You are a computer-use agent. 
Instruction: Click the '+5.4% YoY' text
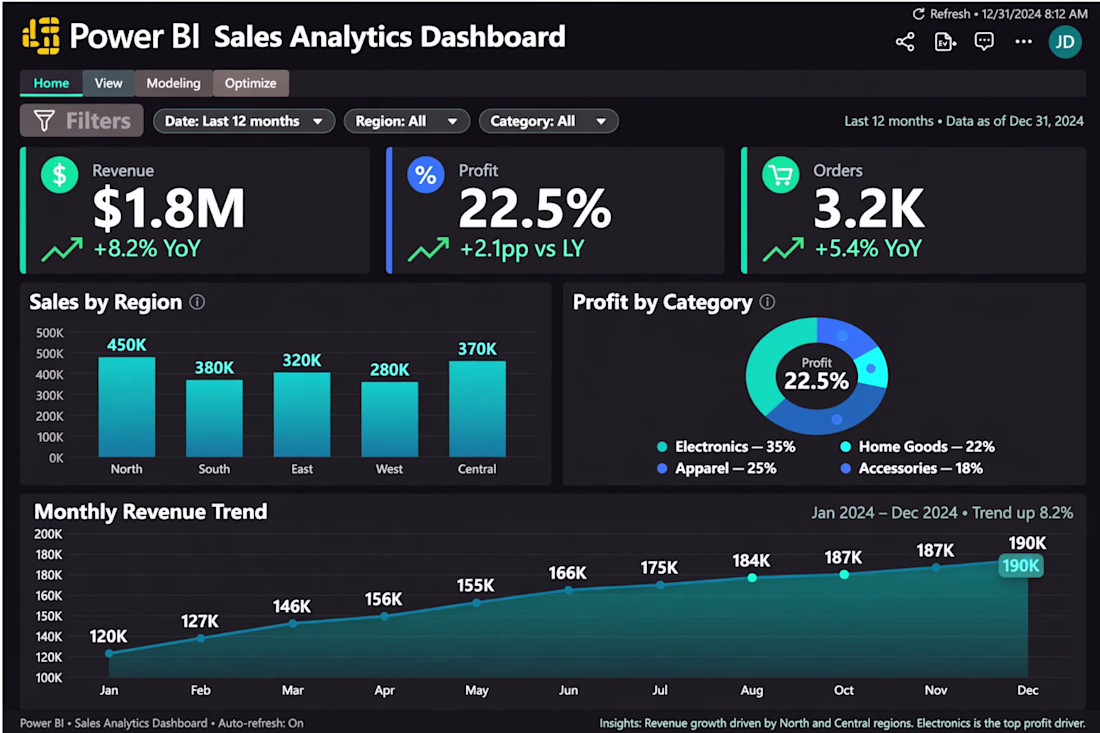point(868,249)
